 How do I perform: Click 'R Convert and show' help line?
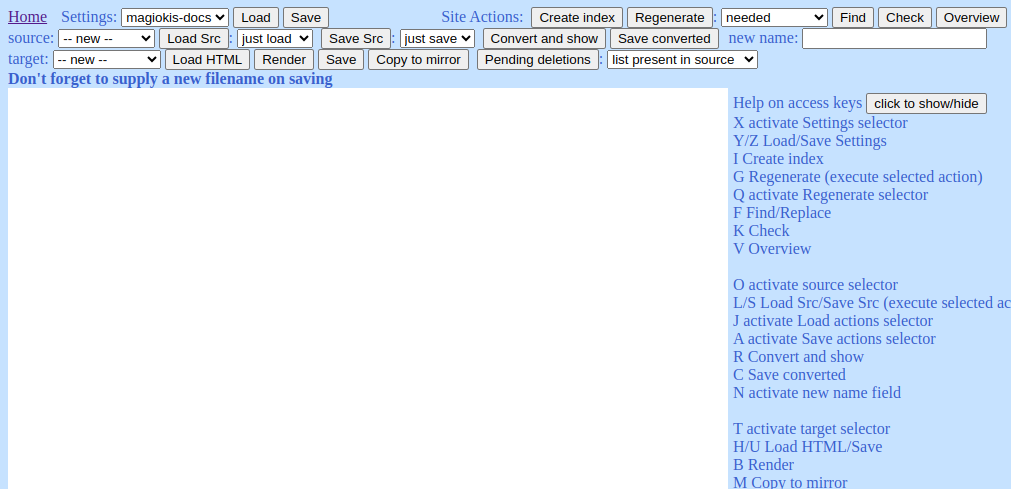tap(798, 357)
